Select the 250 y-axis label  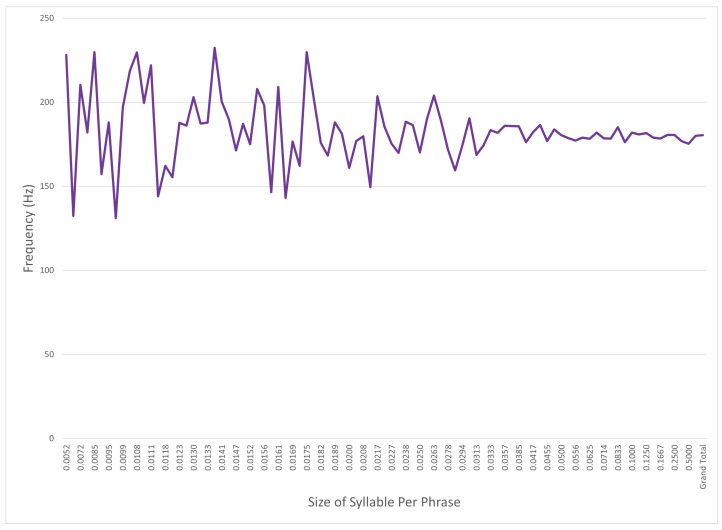point(47,18)
